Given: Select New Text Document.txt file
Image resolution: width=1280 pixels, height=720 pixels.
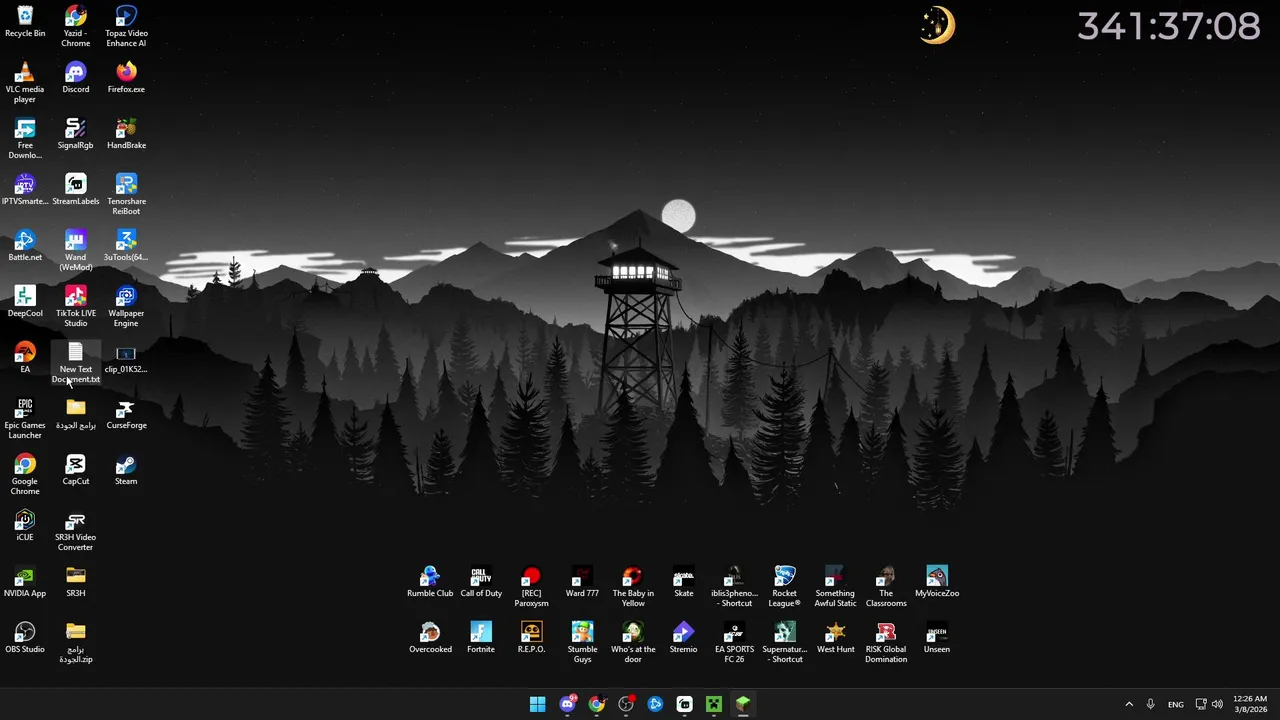Looking at the screenshot, I should [76, 363].
